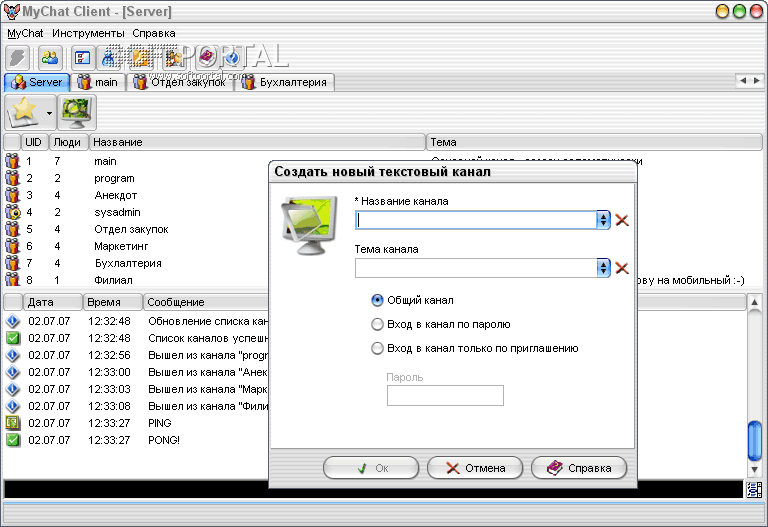
Task: Click the sysadmin channel row icon
Action: (12, 212)
